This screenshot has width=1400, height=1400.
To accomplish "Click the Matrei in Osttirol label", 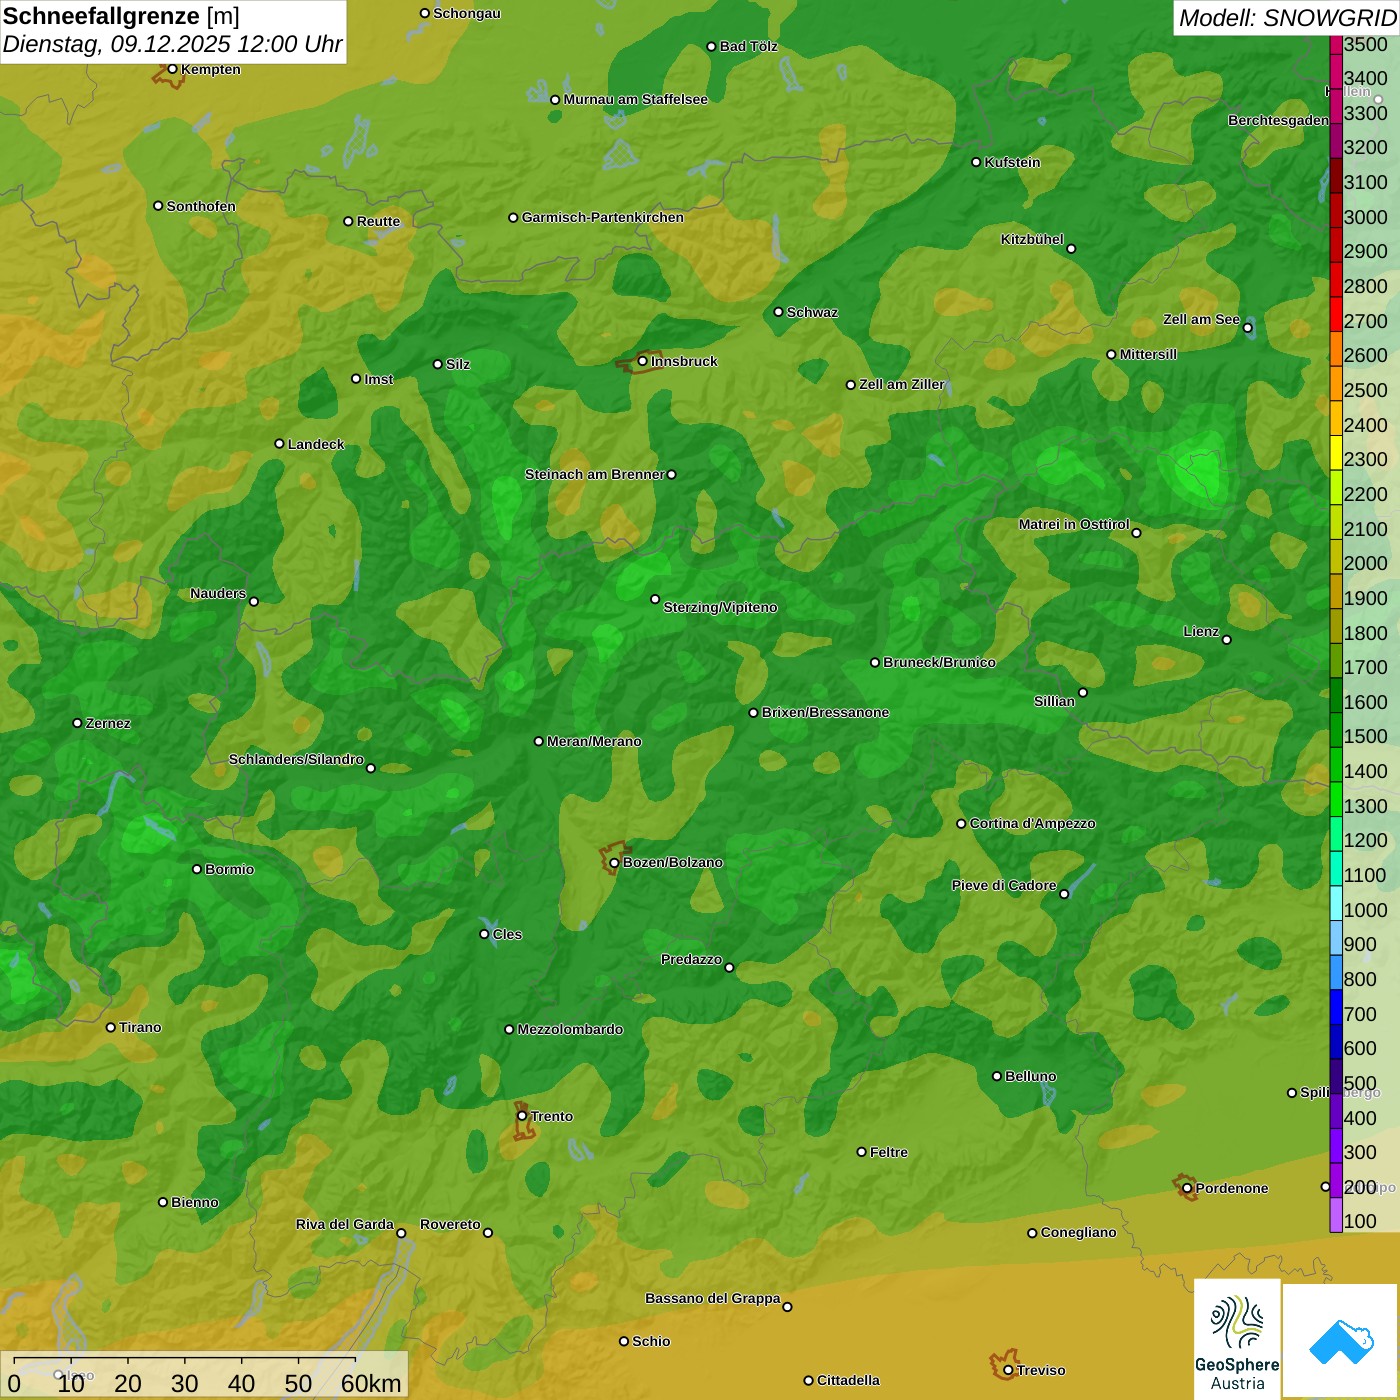I will 1074,524.
